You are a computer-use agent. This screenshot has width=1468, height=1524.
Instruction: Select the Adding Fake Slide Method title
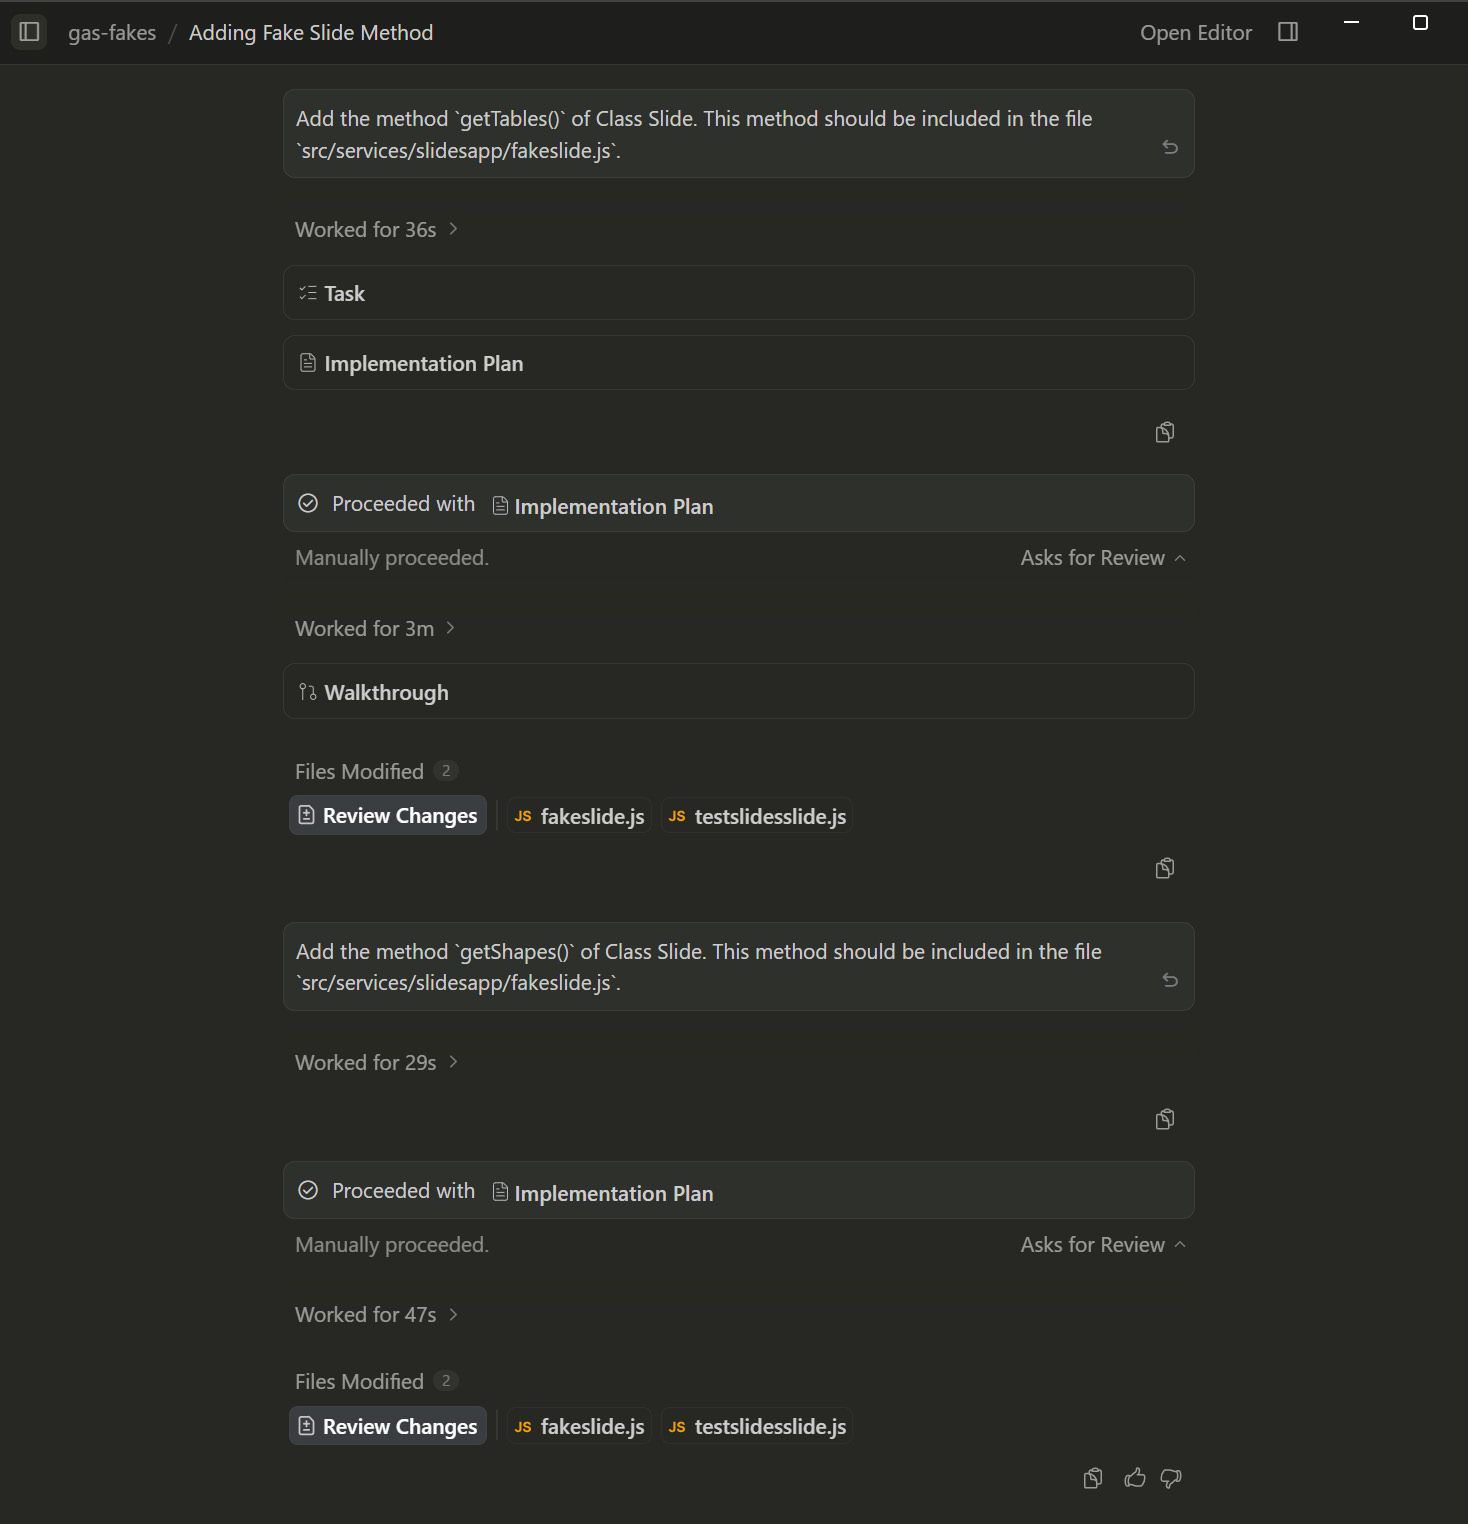pyautogui.click(x=310, y=31)
